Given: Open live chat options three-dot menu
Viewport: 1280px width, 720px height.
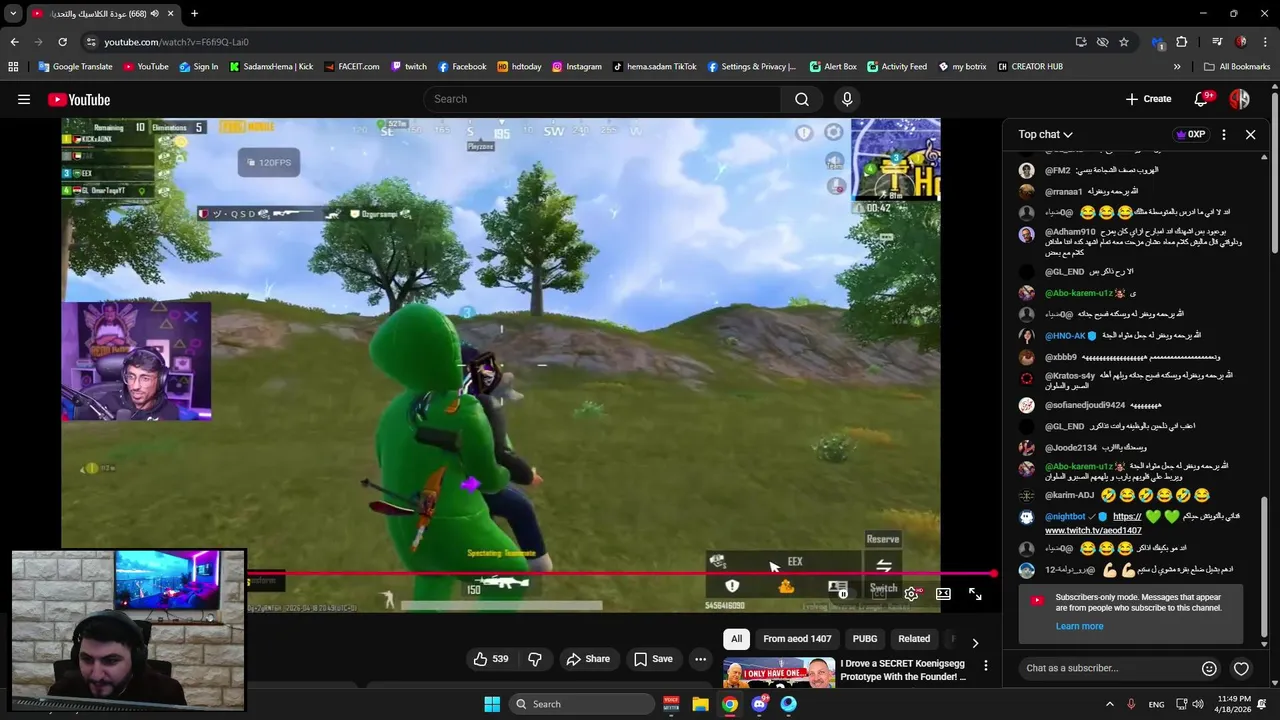Looking at the screenshot, I should pos(1223,134).
